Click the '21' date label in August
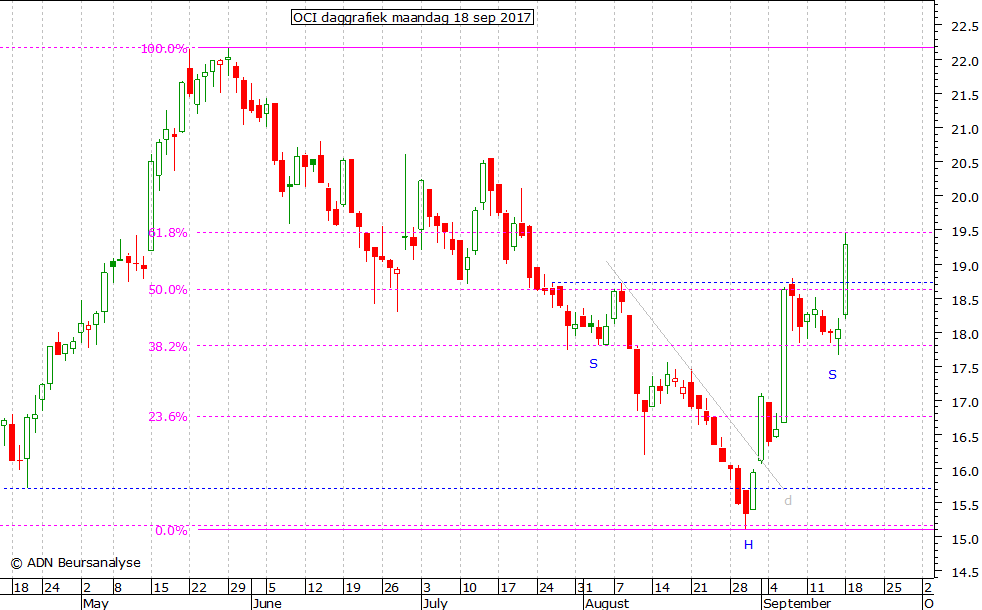982x610 pixels. (x=700, y=587)
